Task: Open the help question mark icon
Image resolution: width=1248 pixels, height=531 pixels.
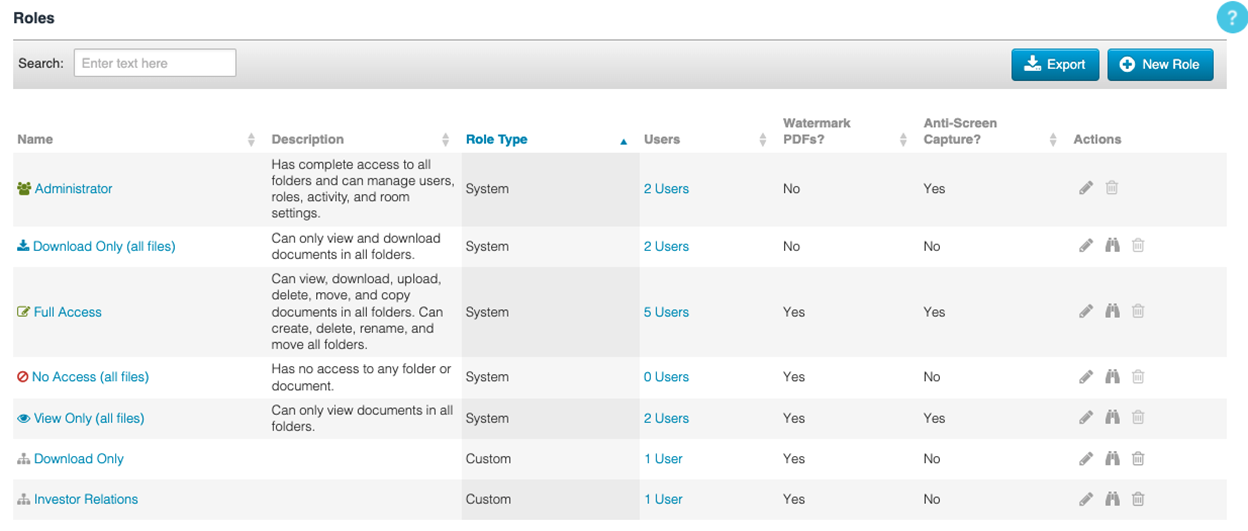Action: [x=1232, y=17]
